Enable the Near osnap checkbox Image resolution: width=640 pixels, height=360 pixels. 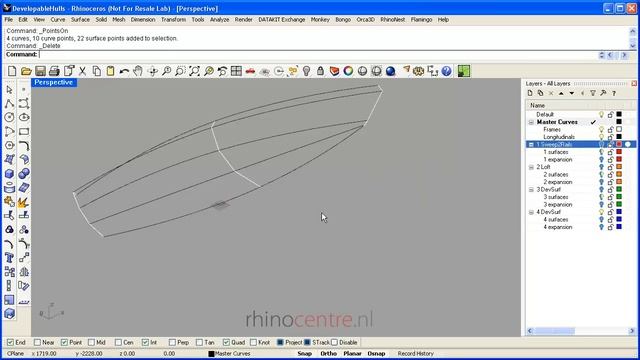click(37, 342)
